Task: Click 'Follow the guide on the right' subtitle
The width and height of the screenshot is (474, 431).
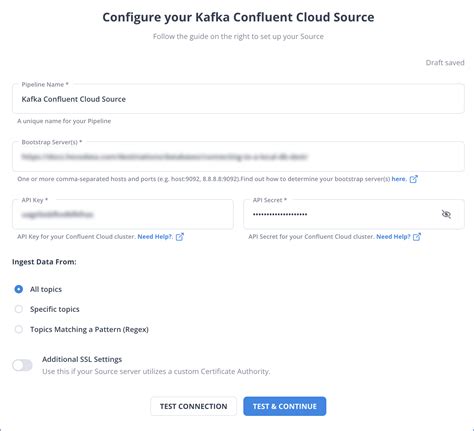Action: click(x=238, y=36)
